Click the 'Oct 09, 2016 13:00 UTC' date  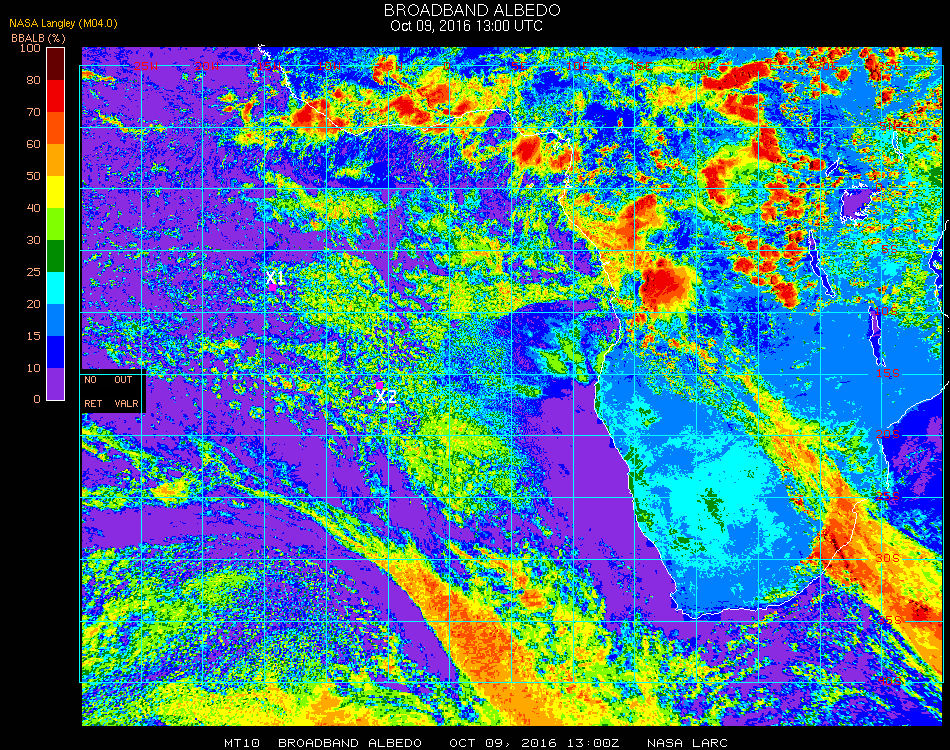point(467,26)
